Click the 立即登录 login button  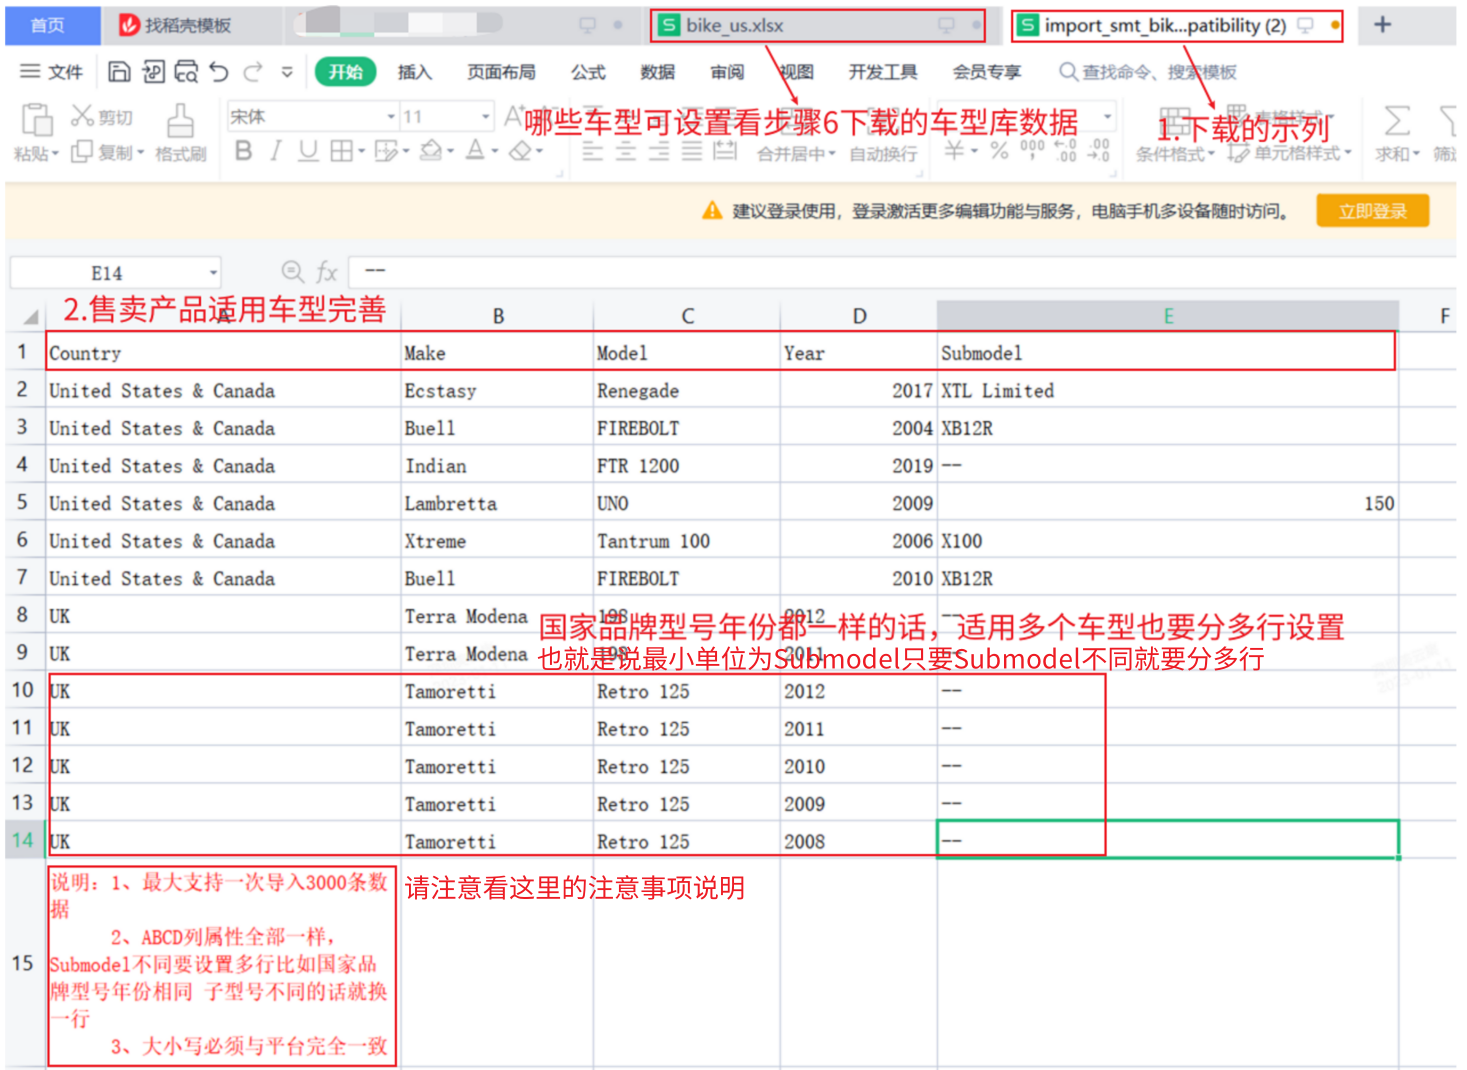coord(1372,211)
